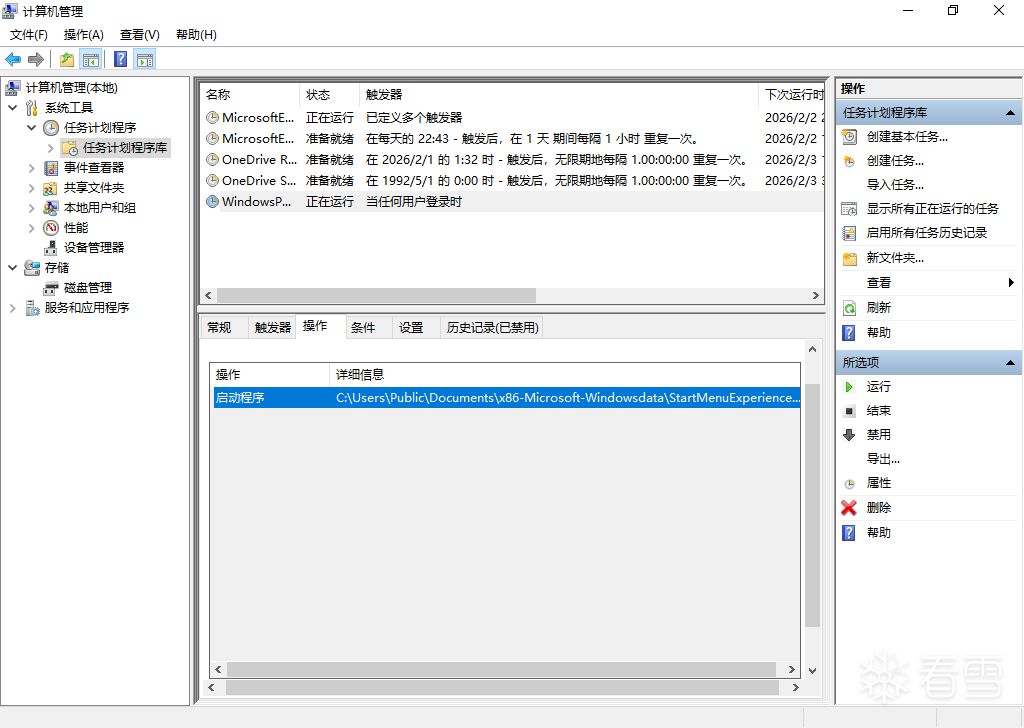Switch to the 触发器 tab
This screenshot has height=728, width=1024.
[272, 327]
